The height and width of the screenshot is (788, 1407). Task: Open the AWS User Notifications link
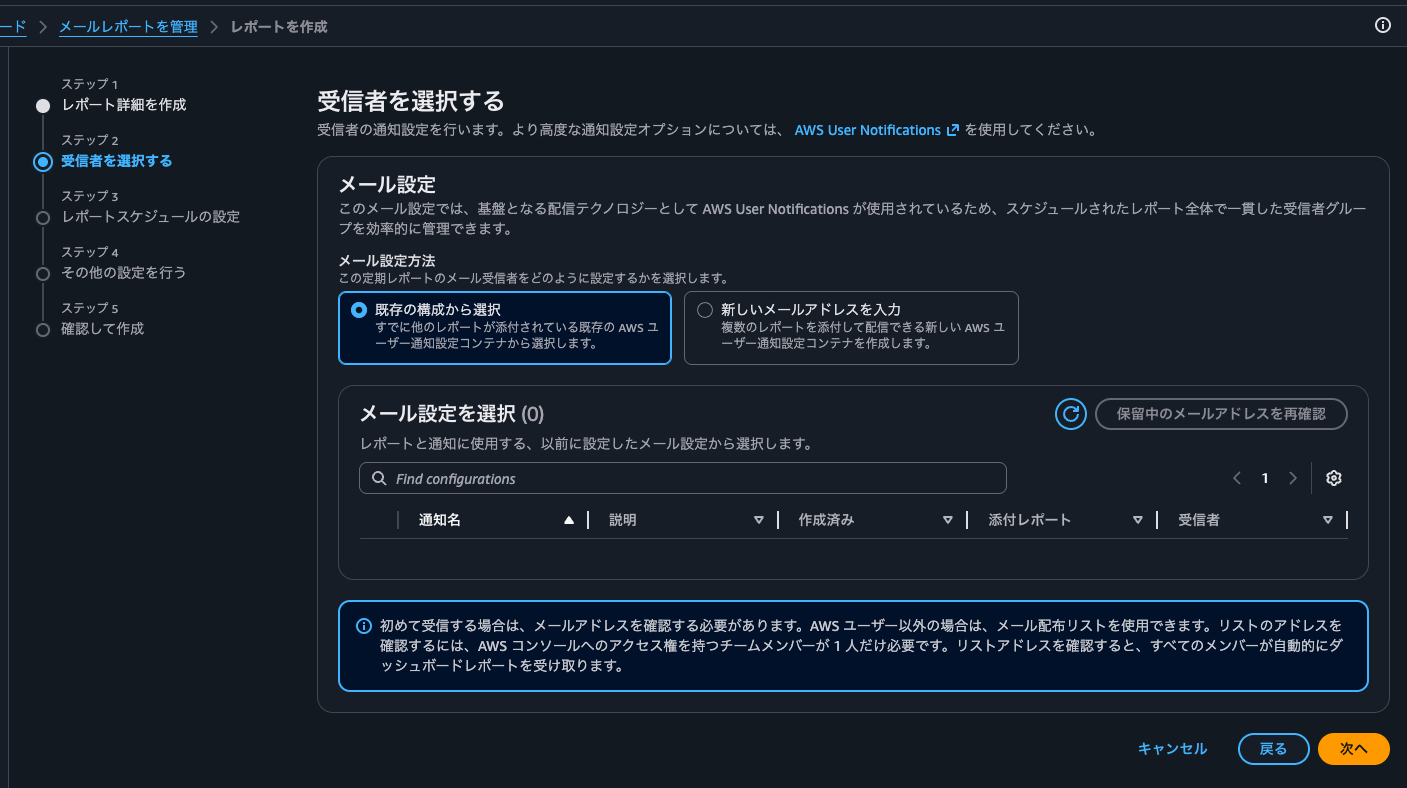pos(867,129)
